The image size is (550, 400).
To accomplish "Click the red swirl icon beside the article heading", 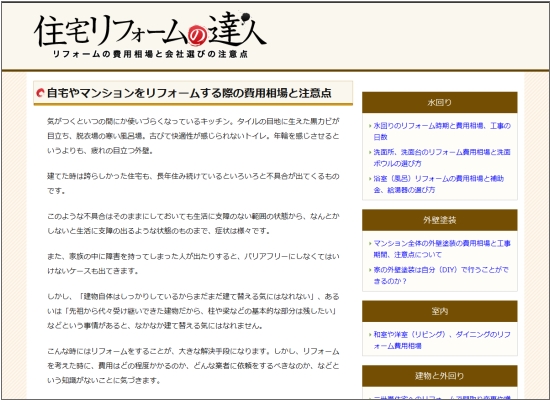I will [41, 93].
